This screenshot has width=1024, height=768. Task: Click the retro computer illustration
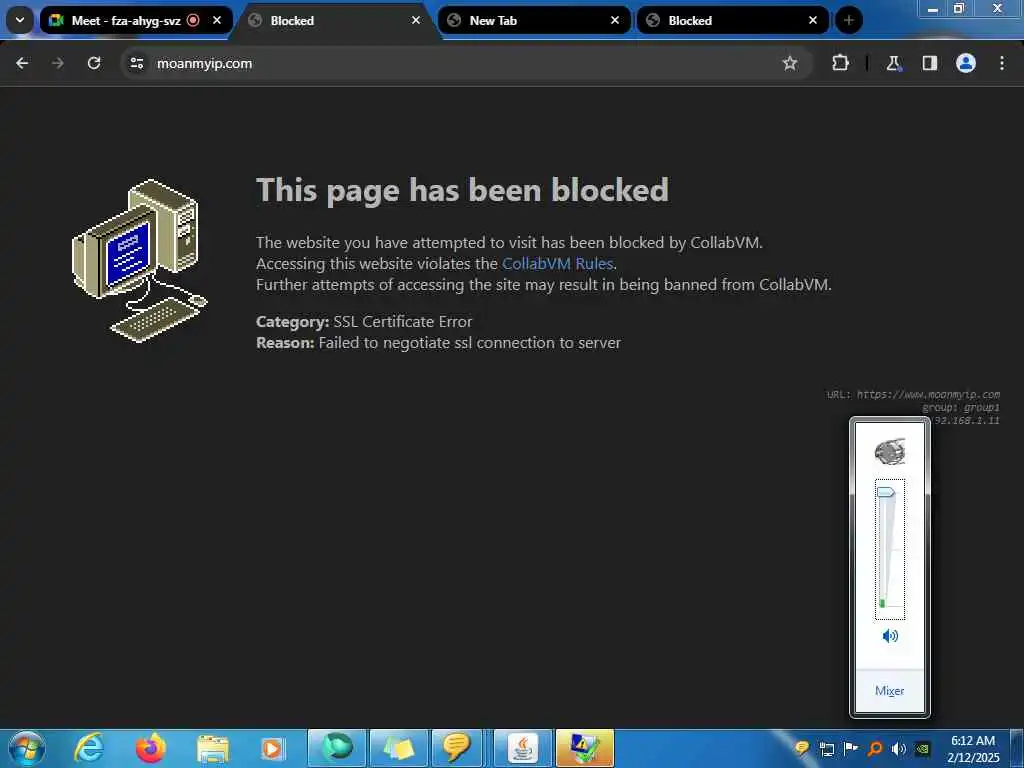coord(139,260)
